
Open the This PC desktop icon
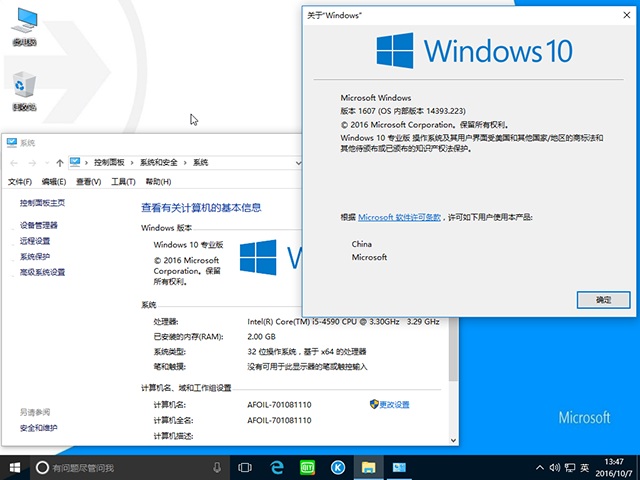click(x=24, y=26)
